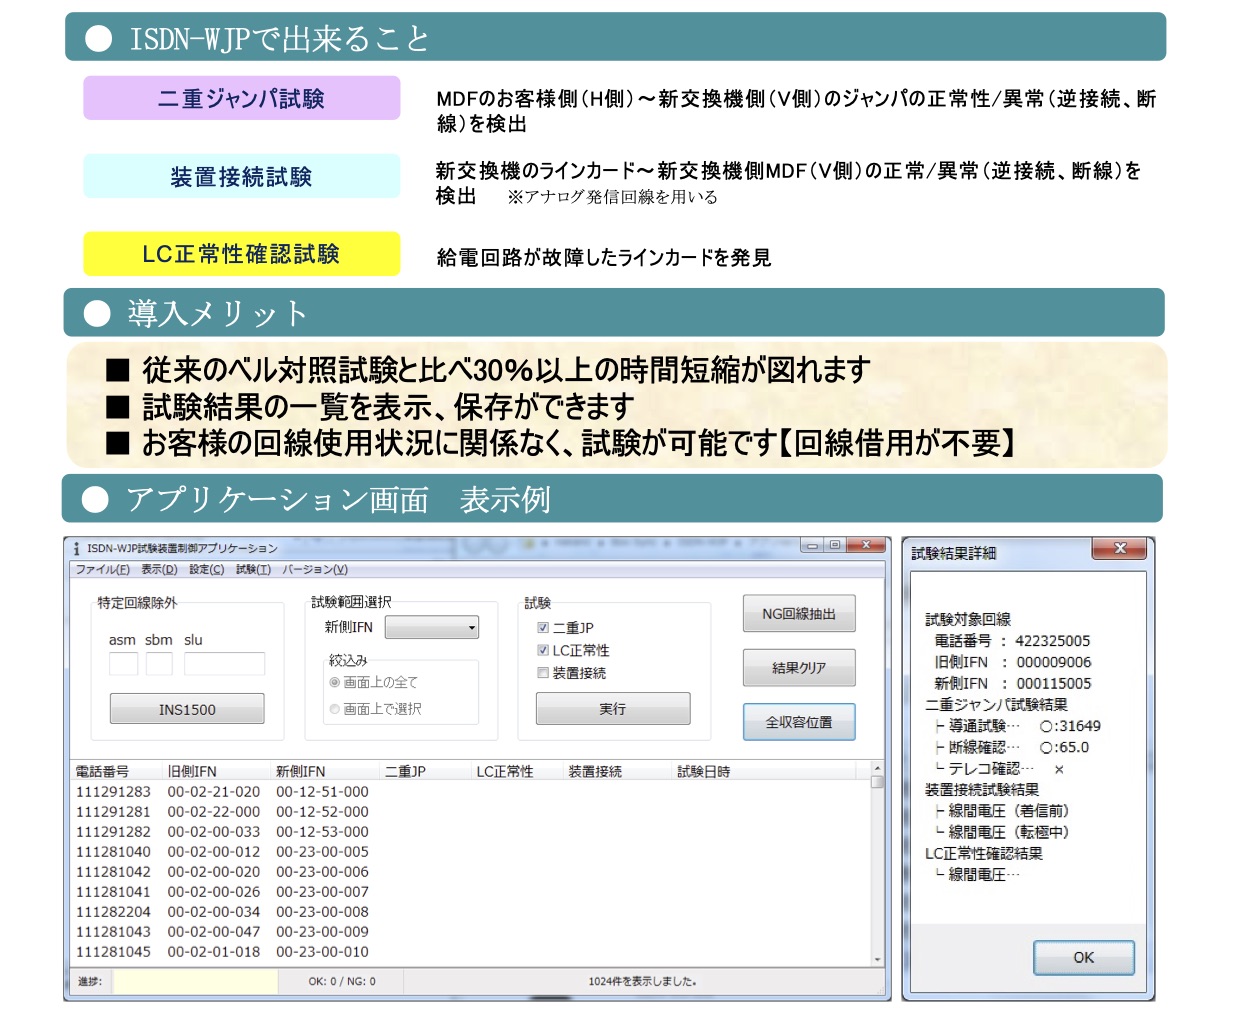This screenshot has height=1029, width=1236.
Task: Click the 全収容位置 button
Action: pos(799,722)
